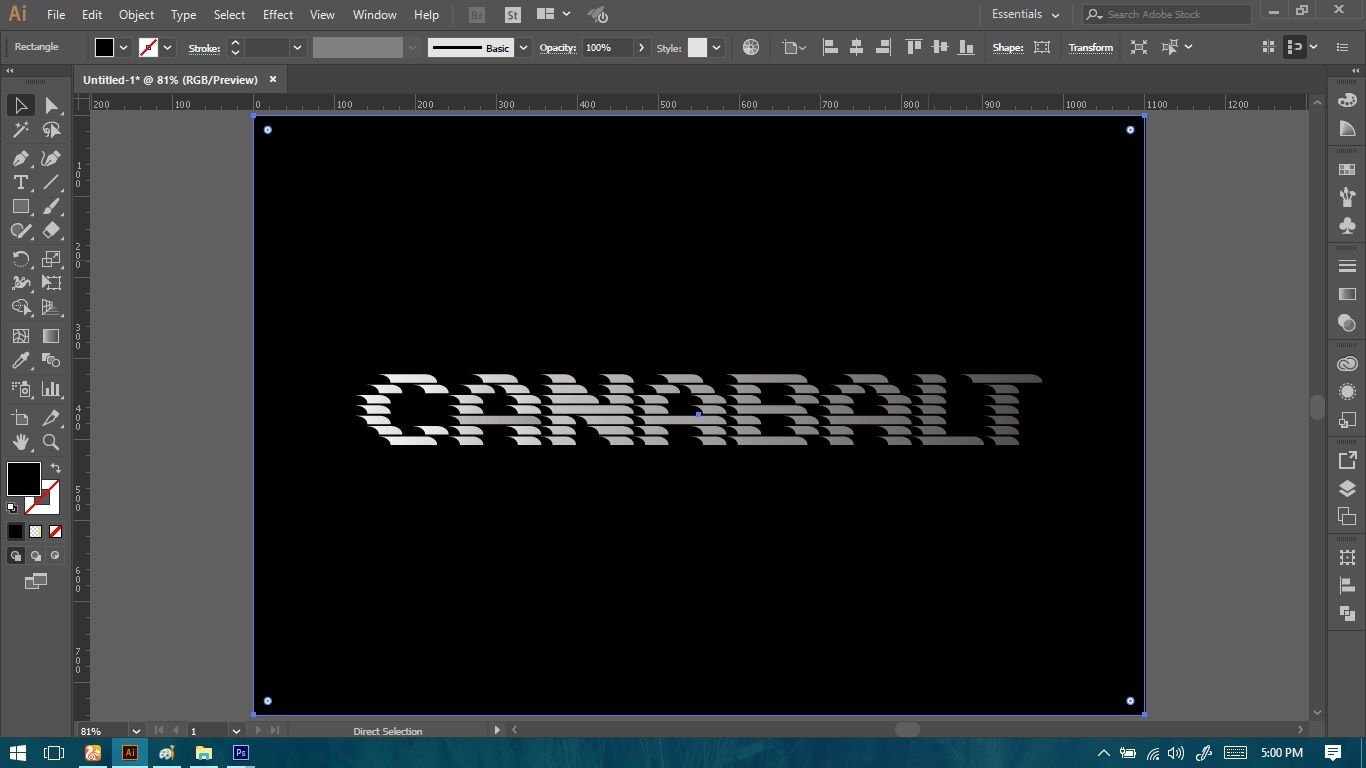1366x768 pixels.
Task: Set paint mode to Color
Action: click(x=16, y=532)
